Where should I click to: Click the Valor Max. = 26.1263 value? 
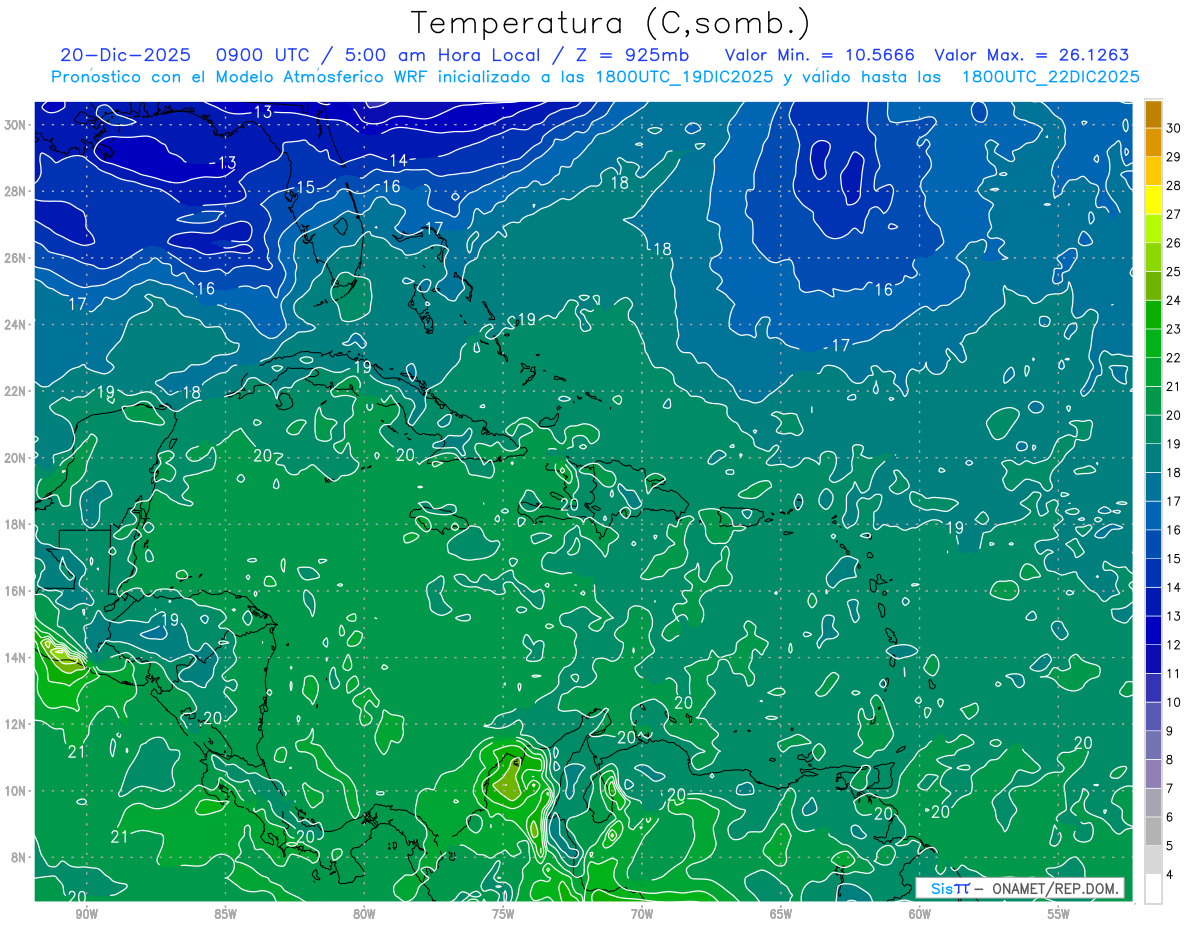click(x=1031, y=55)
